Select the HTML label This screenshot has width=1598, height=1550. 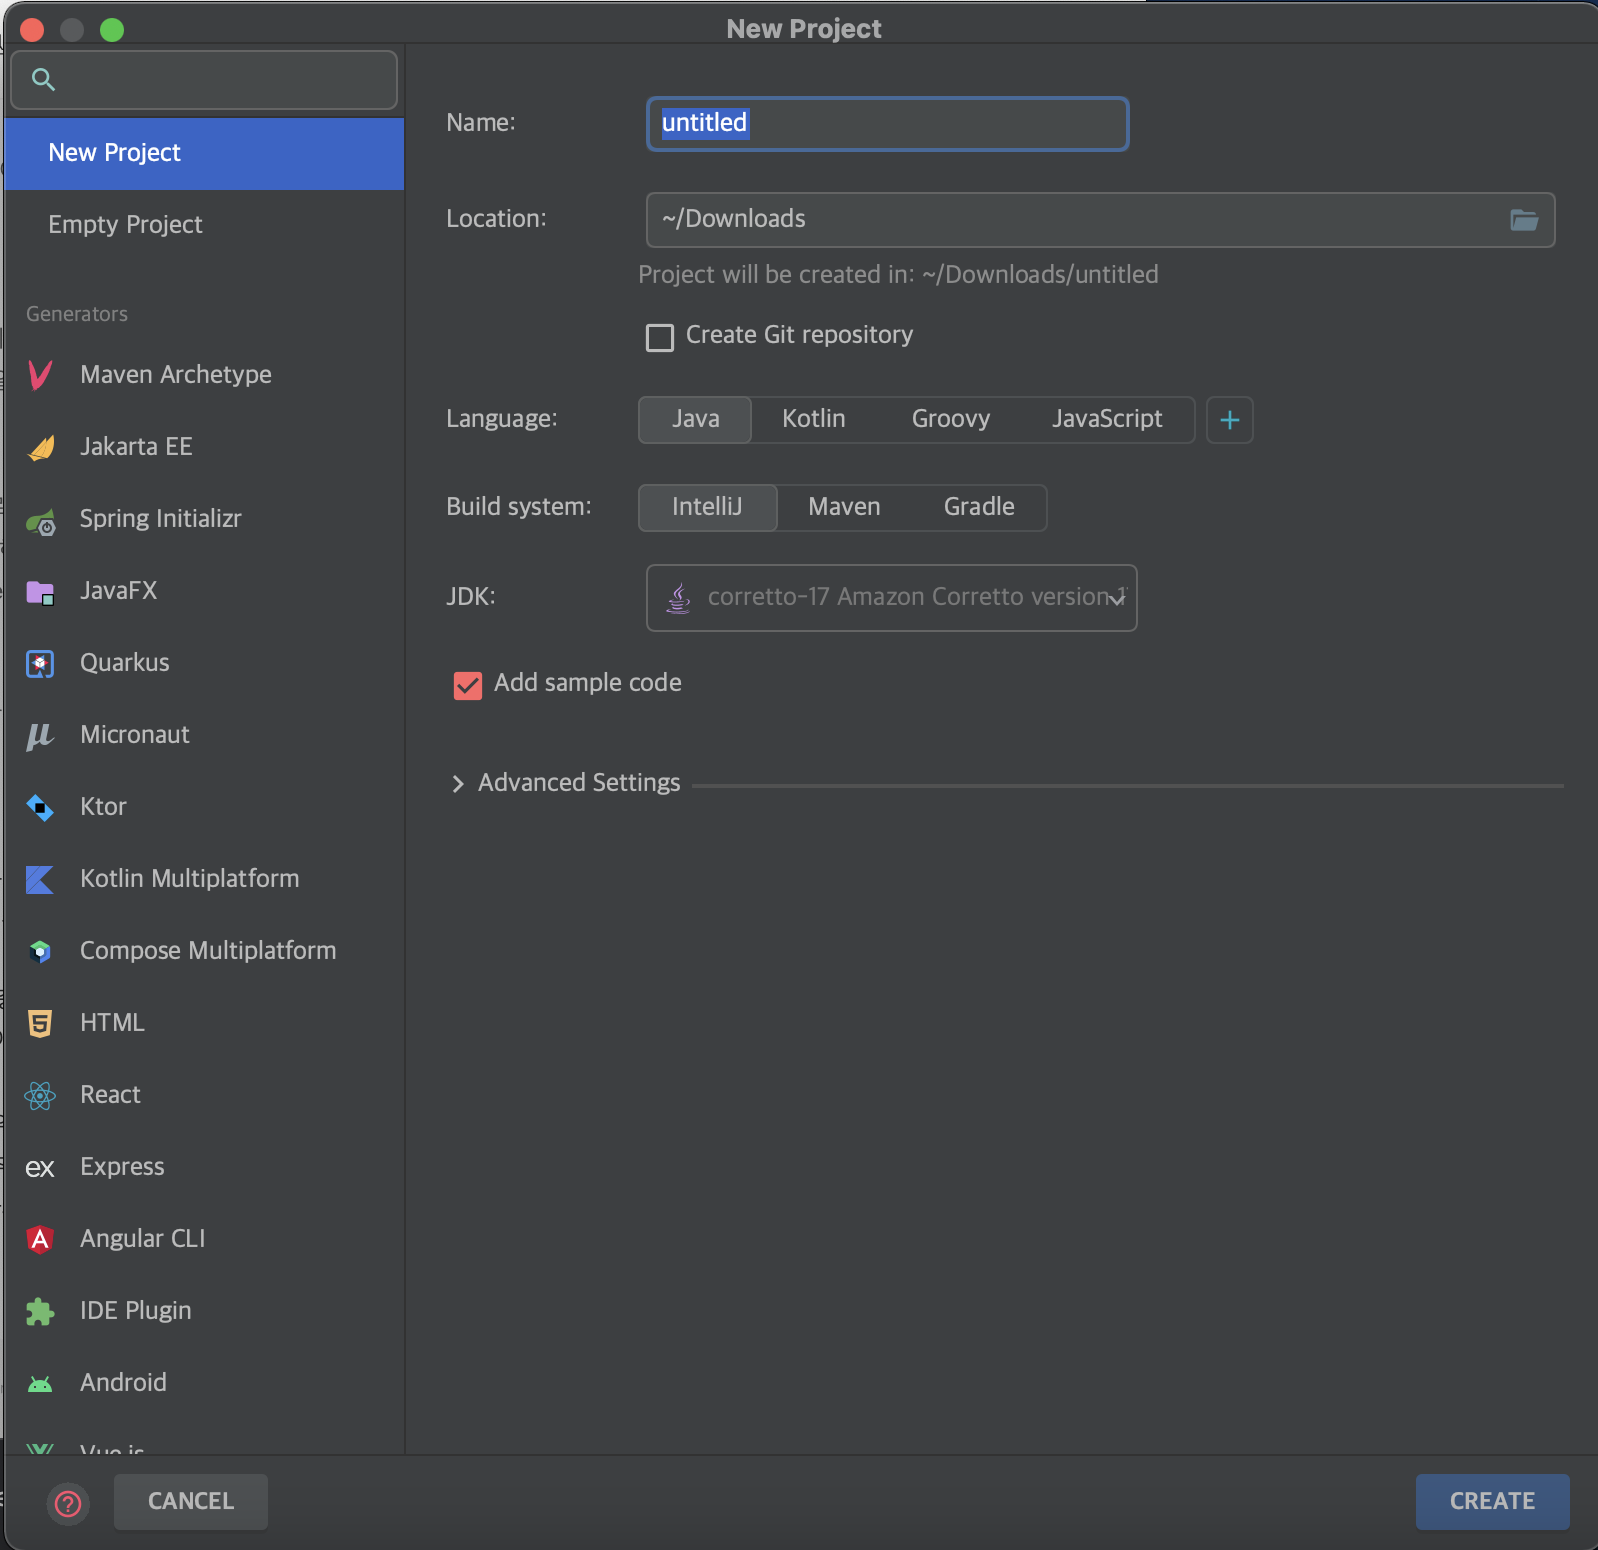(112, 1023)
